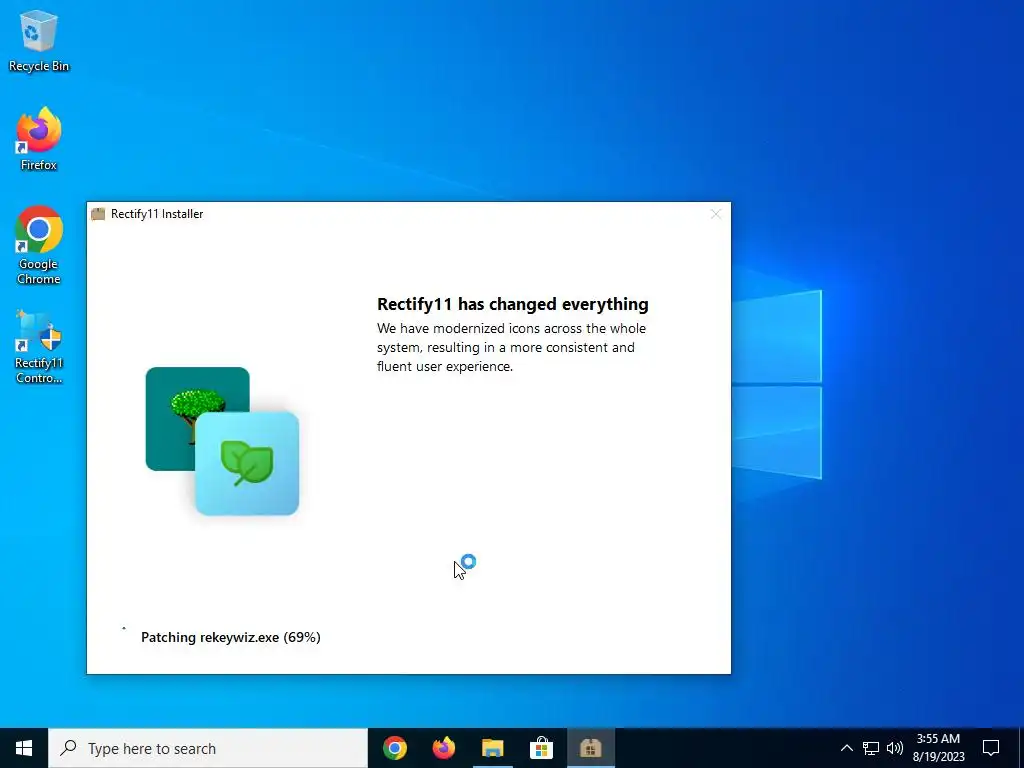1024x768 pixels.
Task: Open the notification center icon
Action: click(x=991, y=748)
